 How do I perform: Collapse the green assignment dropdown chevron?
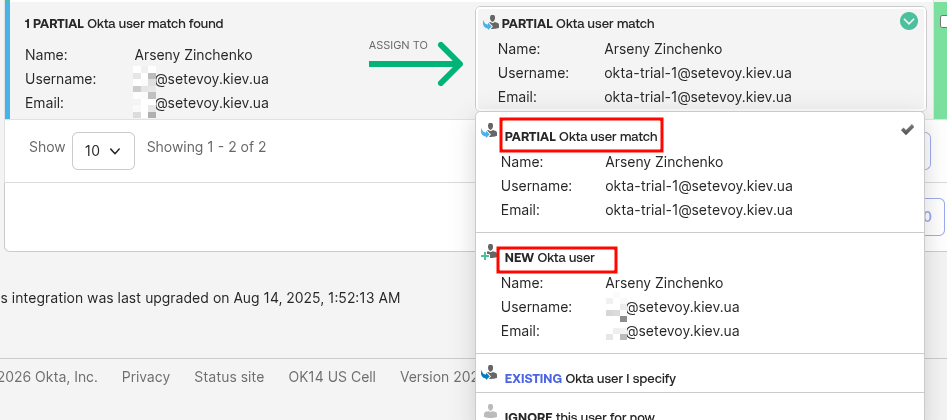(x=908, y=21)
